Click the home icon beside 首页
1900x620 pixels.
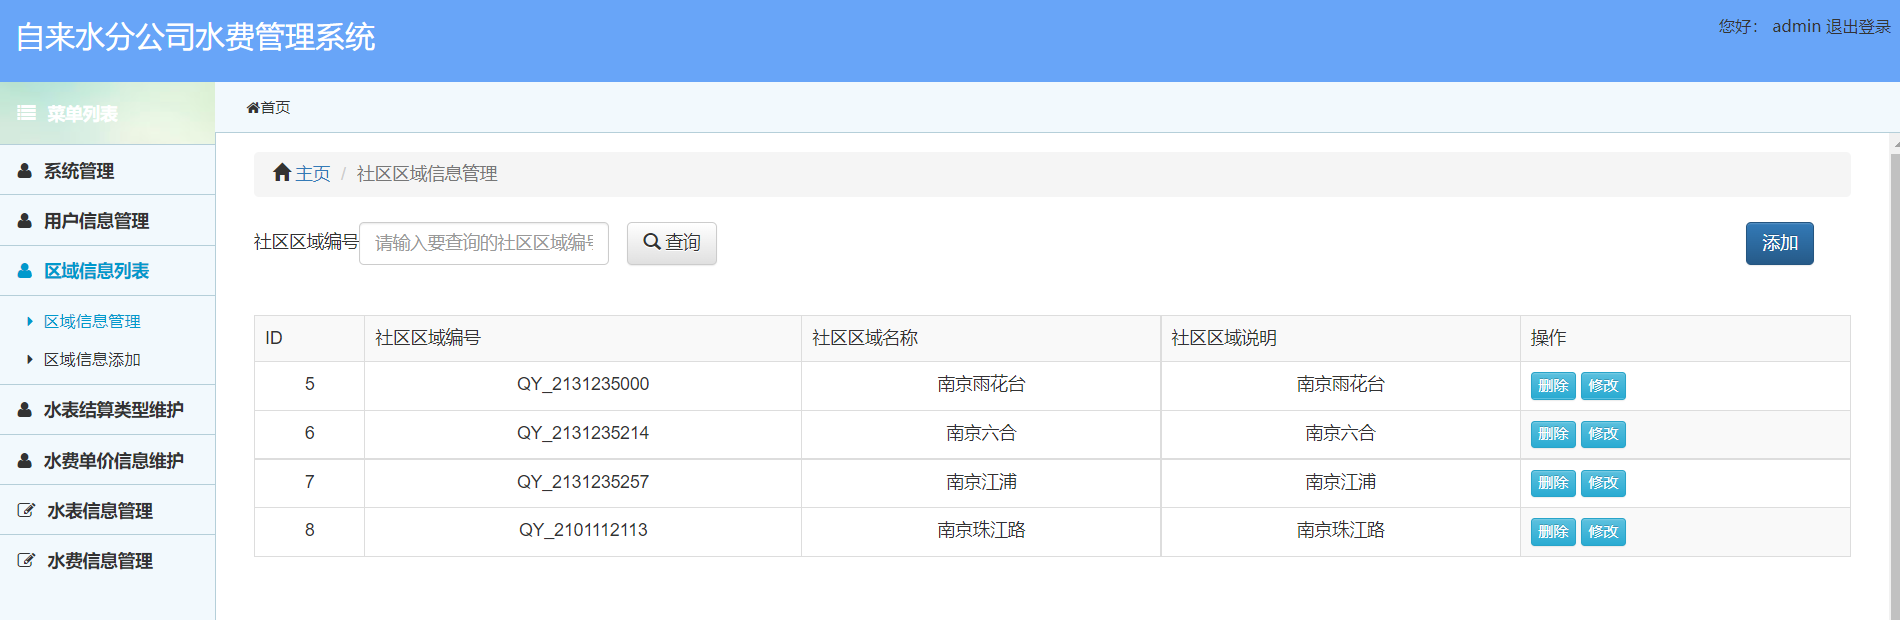point(253,108)
